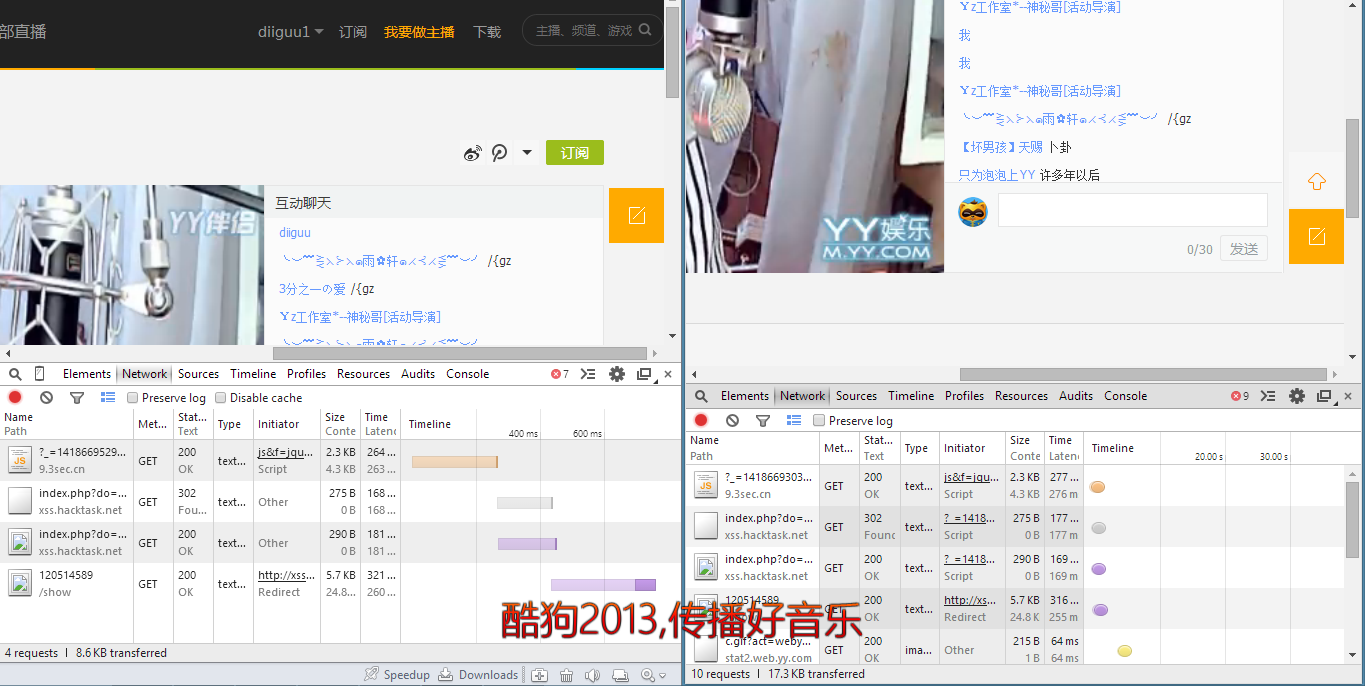Click the green 订阅 subscribe button
The width and height of the screenshot is (1365, 686).
575,153
